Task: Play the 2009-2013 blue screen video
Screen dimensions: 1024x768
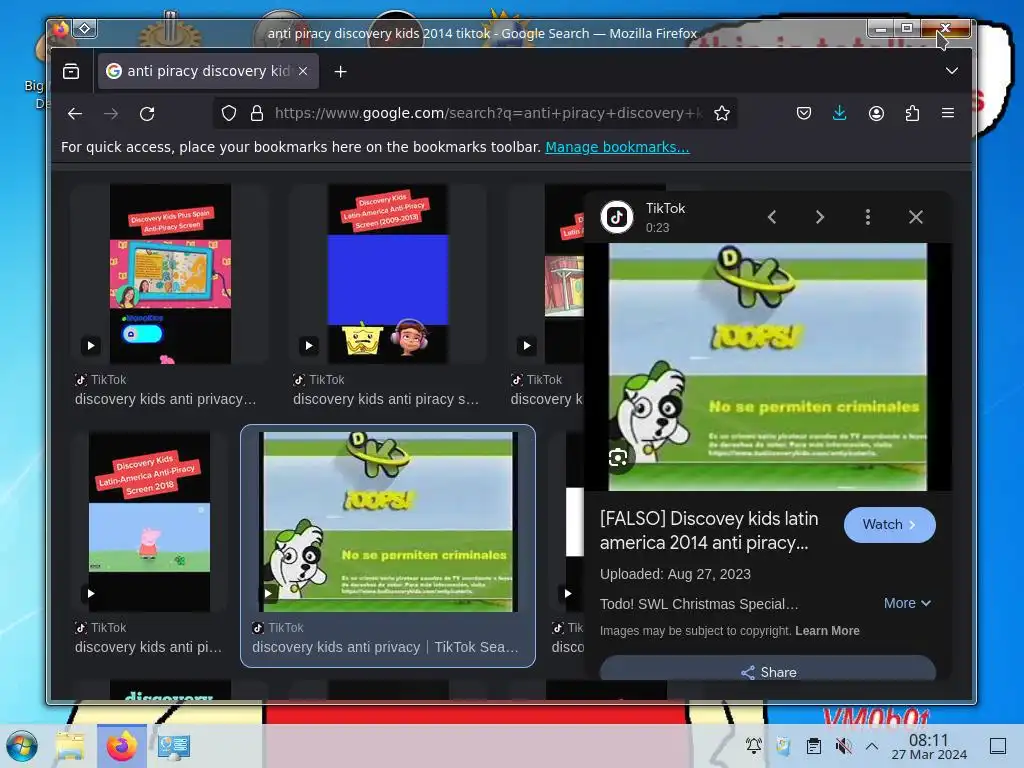Action: [x=309, y=345]
